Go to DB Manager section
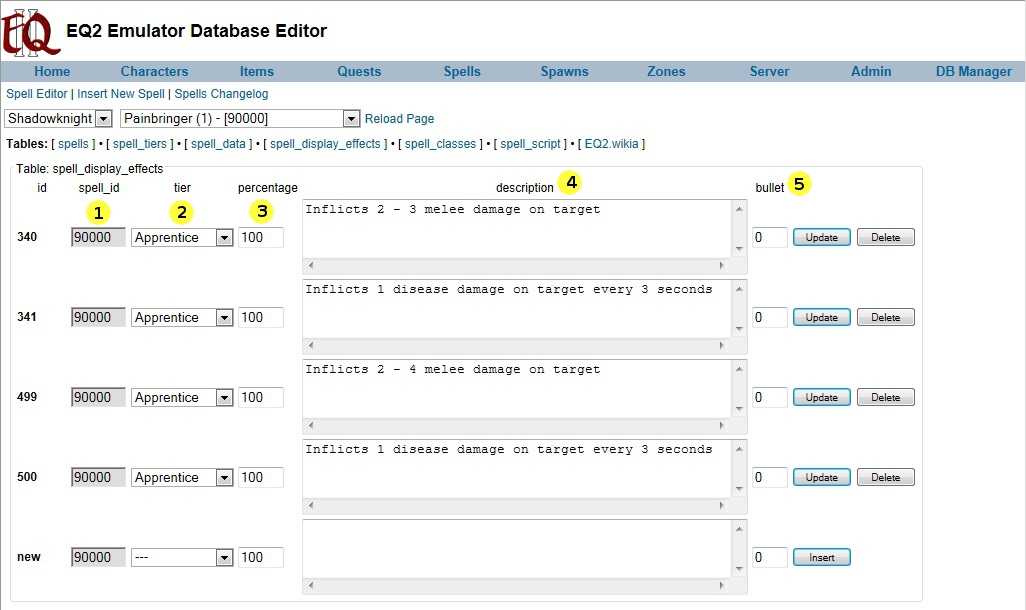The image size is (1026, 610). point(973,71)
